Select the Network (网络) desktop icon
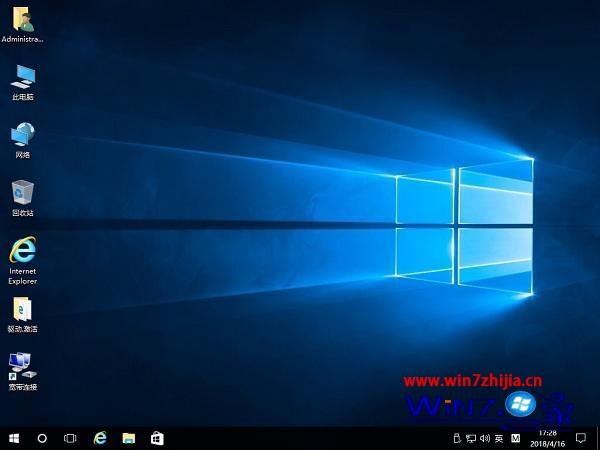The image size is (600, 450). click(23, 140)
